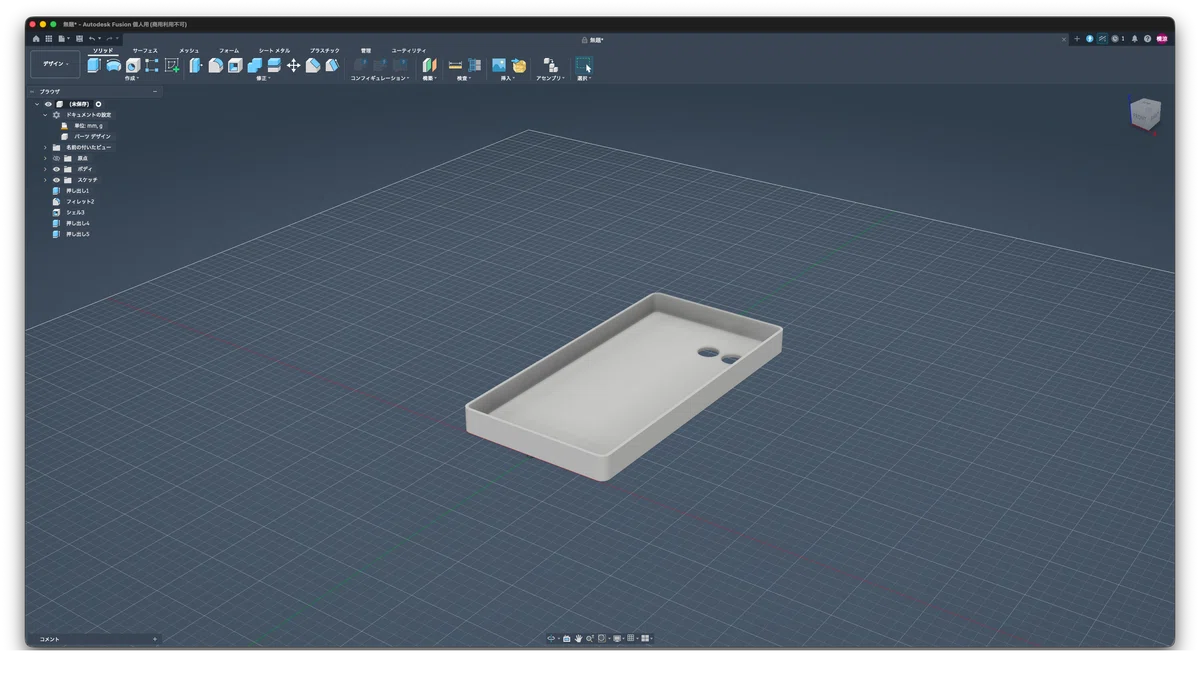
Task: Expand the スケッチ folder
Action: [x=45, y=180]
